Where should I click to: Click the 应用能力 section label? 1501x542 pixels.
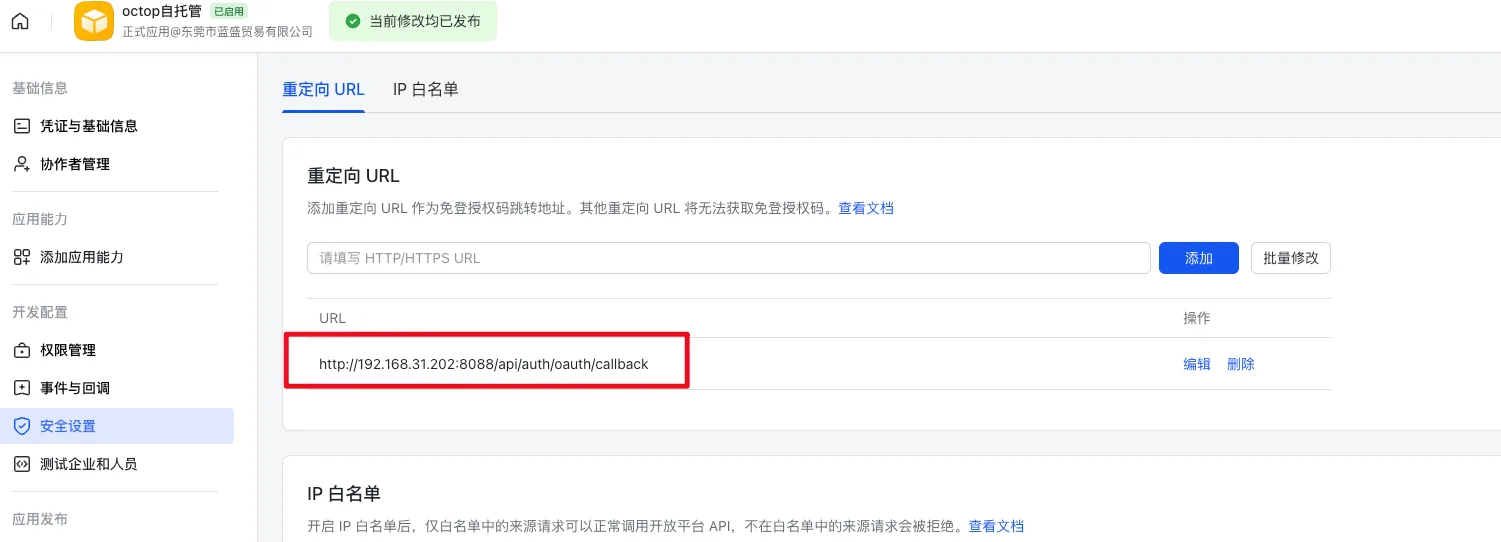coord(40,219)
